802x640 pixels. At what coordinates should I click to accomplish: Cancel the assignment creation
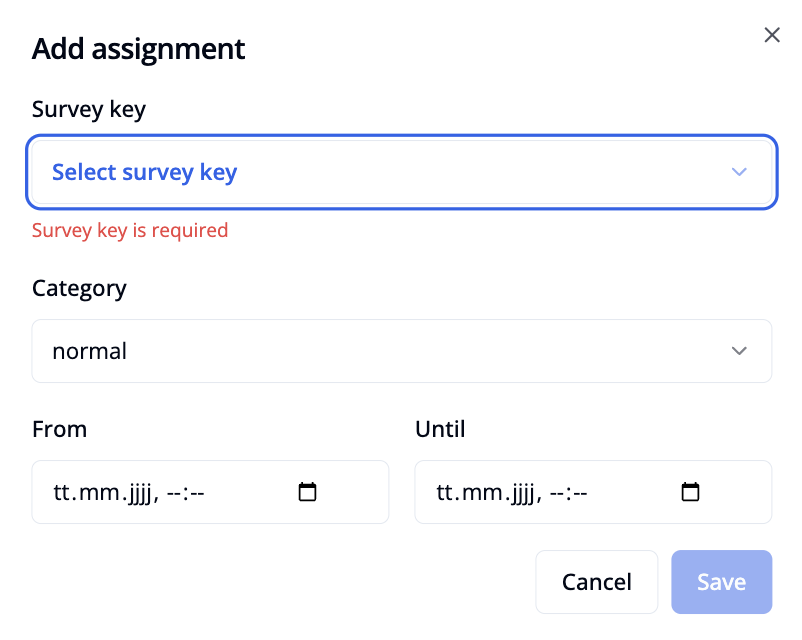pyautogui.click(x=596, y=582)
